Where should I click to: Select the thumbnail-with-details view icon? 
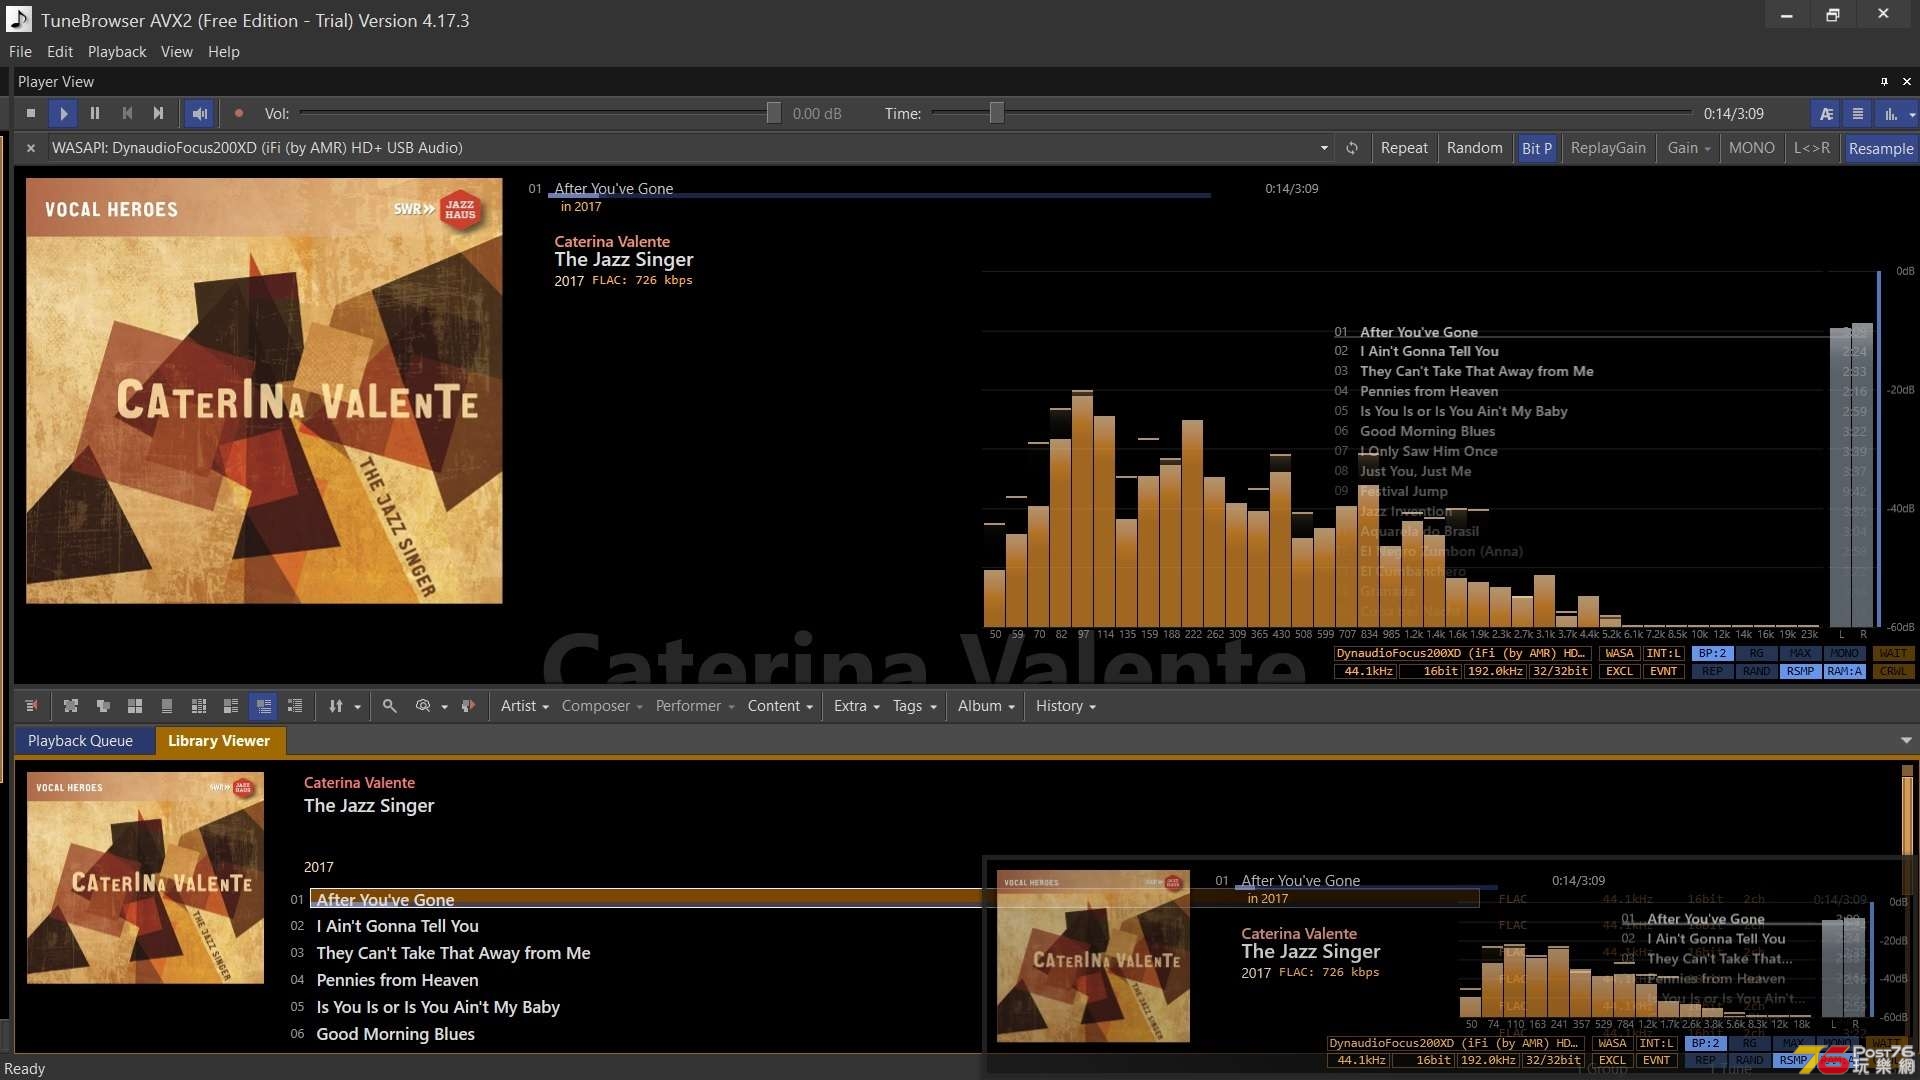tap(231, 706)
